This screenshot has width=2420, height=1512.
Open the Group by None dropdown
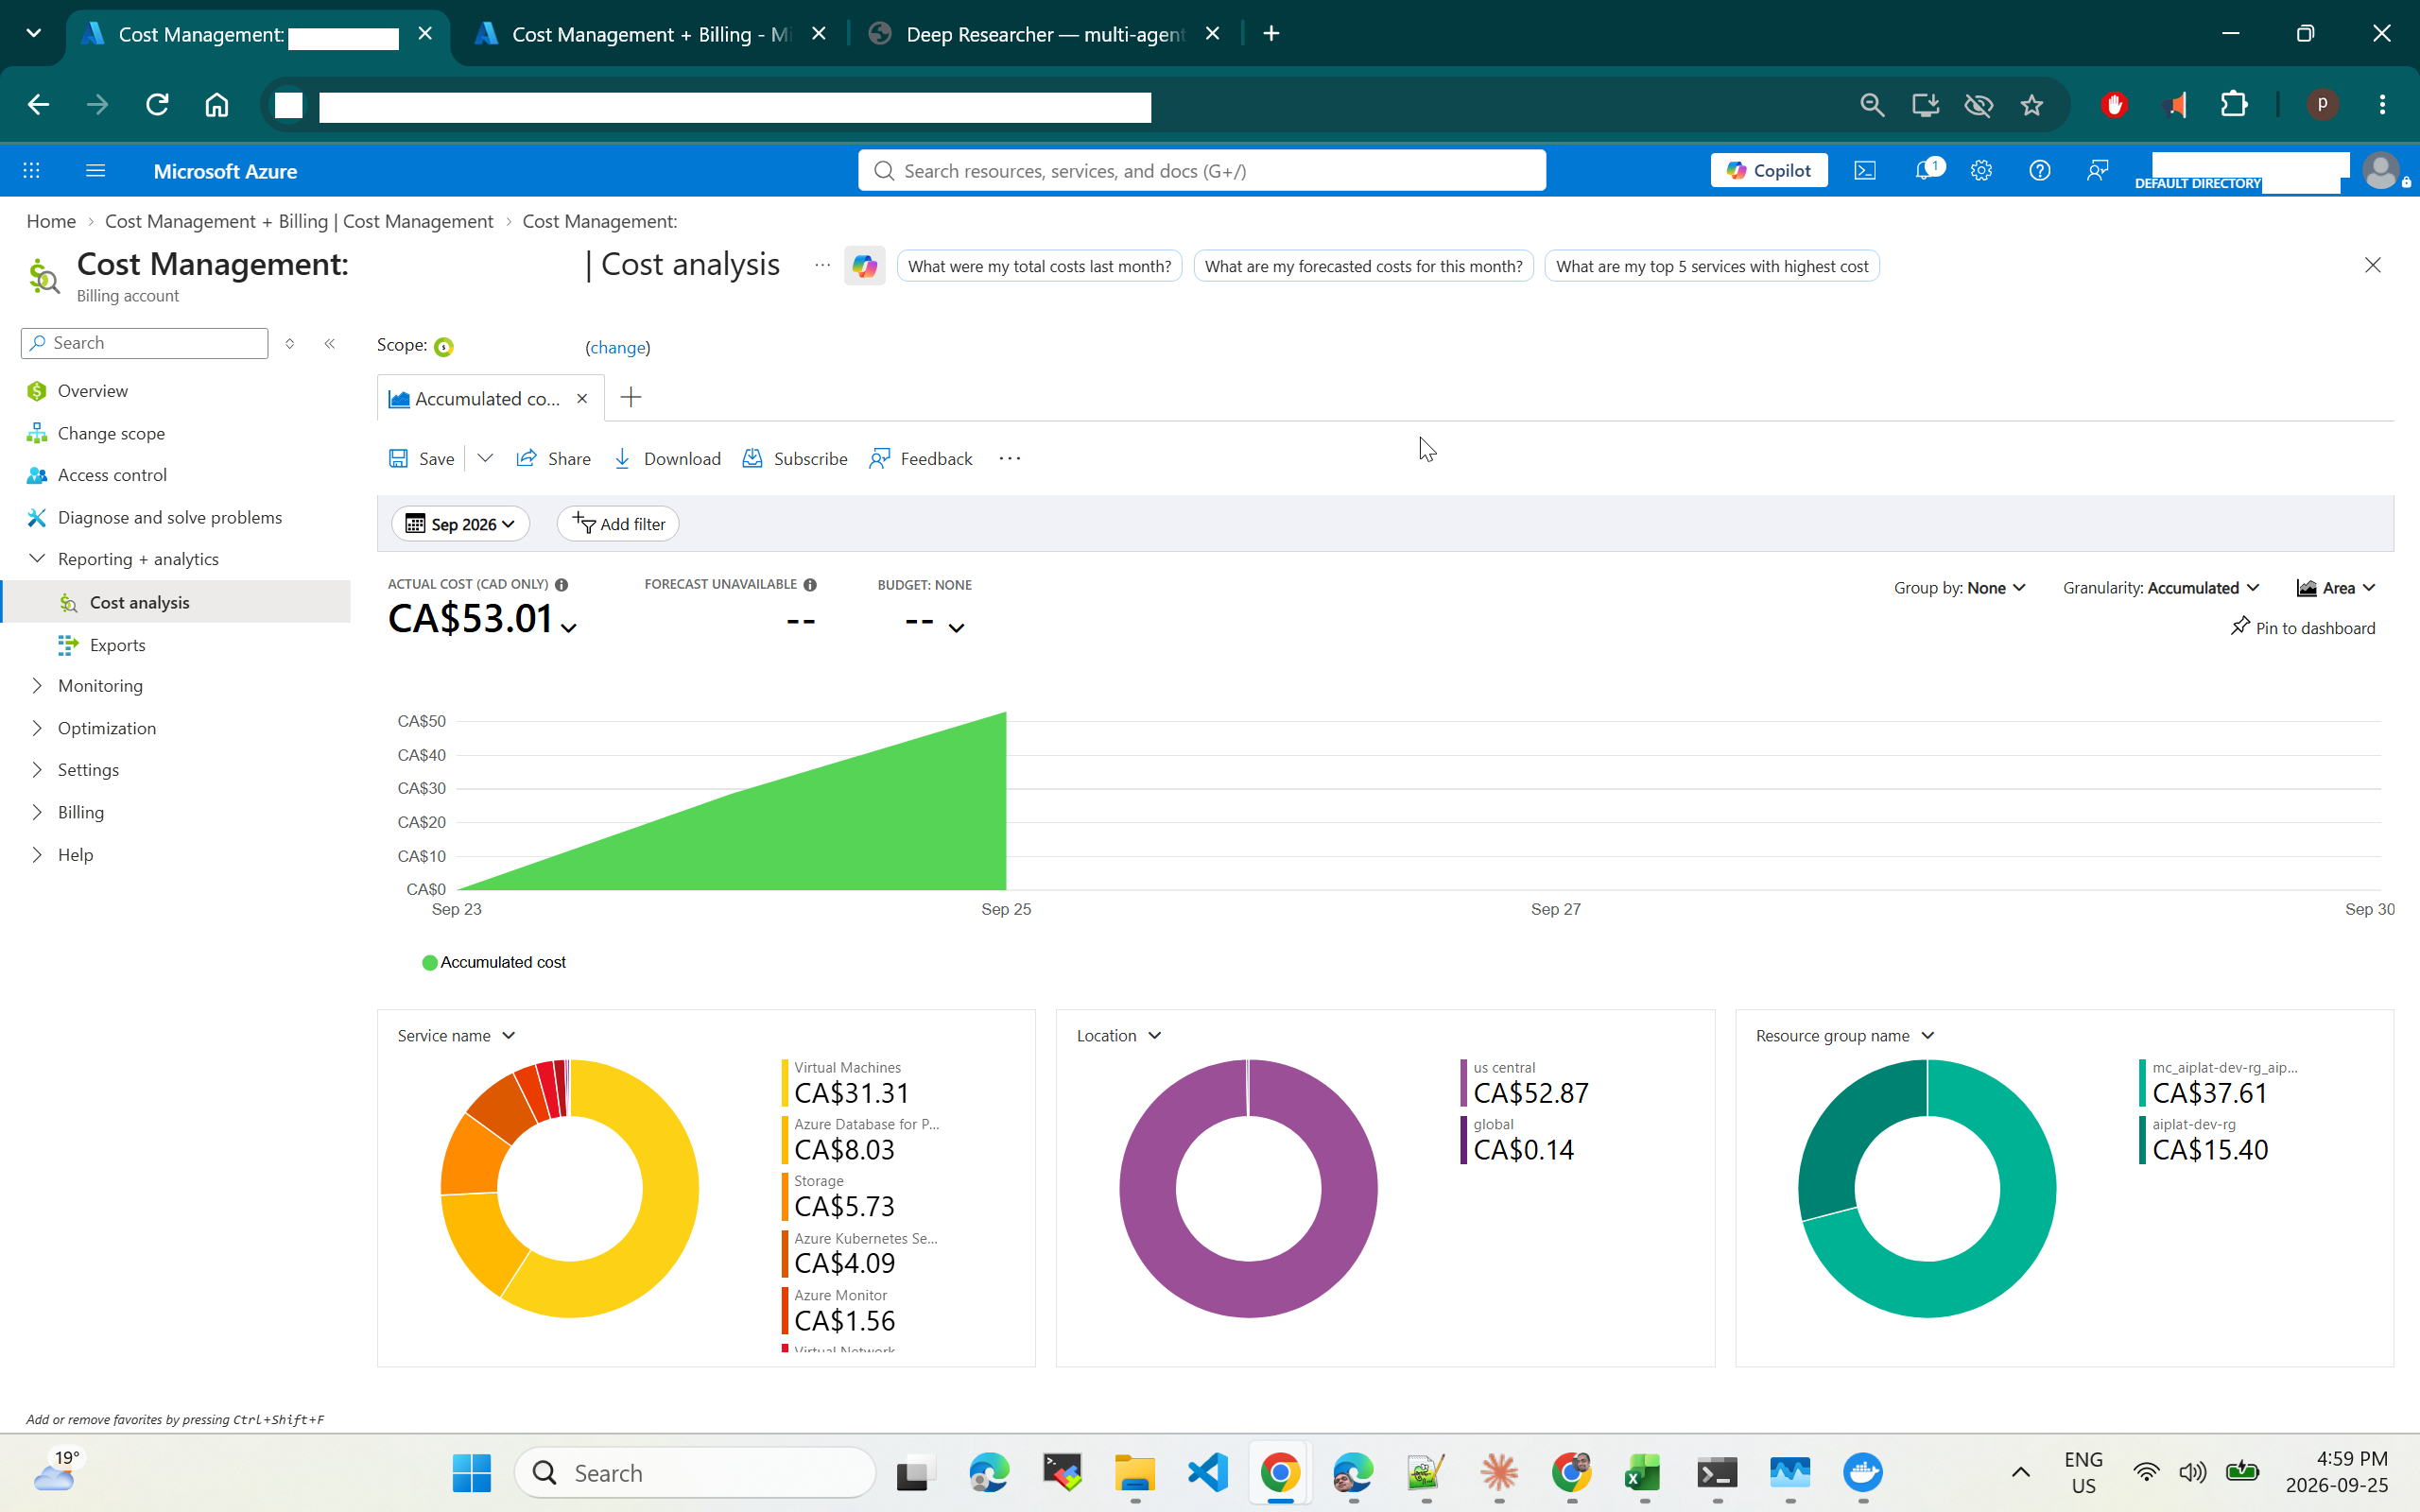point(1959,587)
